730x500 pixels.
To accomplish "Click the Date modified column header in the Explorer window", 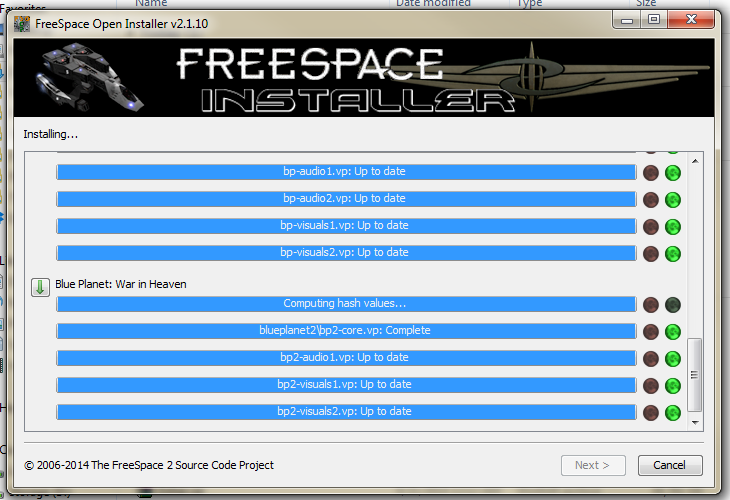I will pos(433,4).
